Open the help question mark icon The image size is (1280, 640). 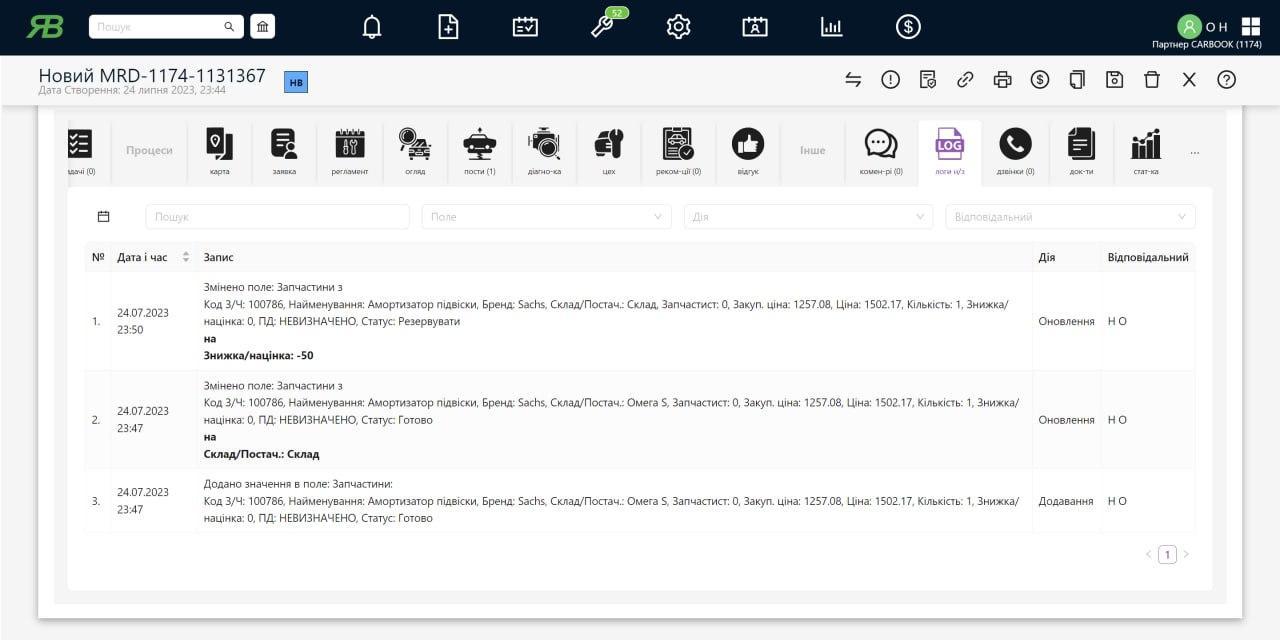click(x=1226, y=80)
